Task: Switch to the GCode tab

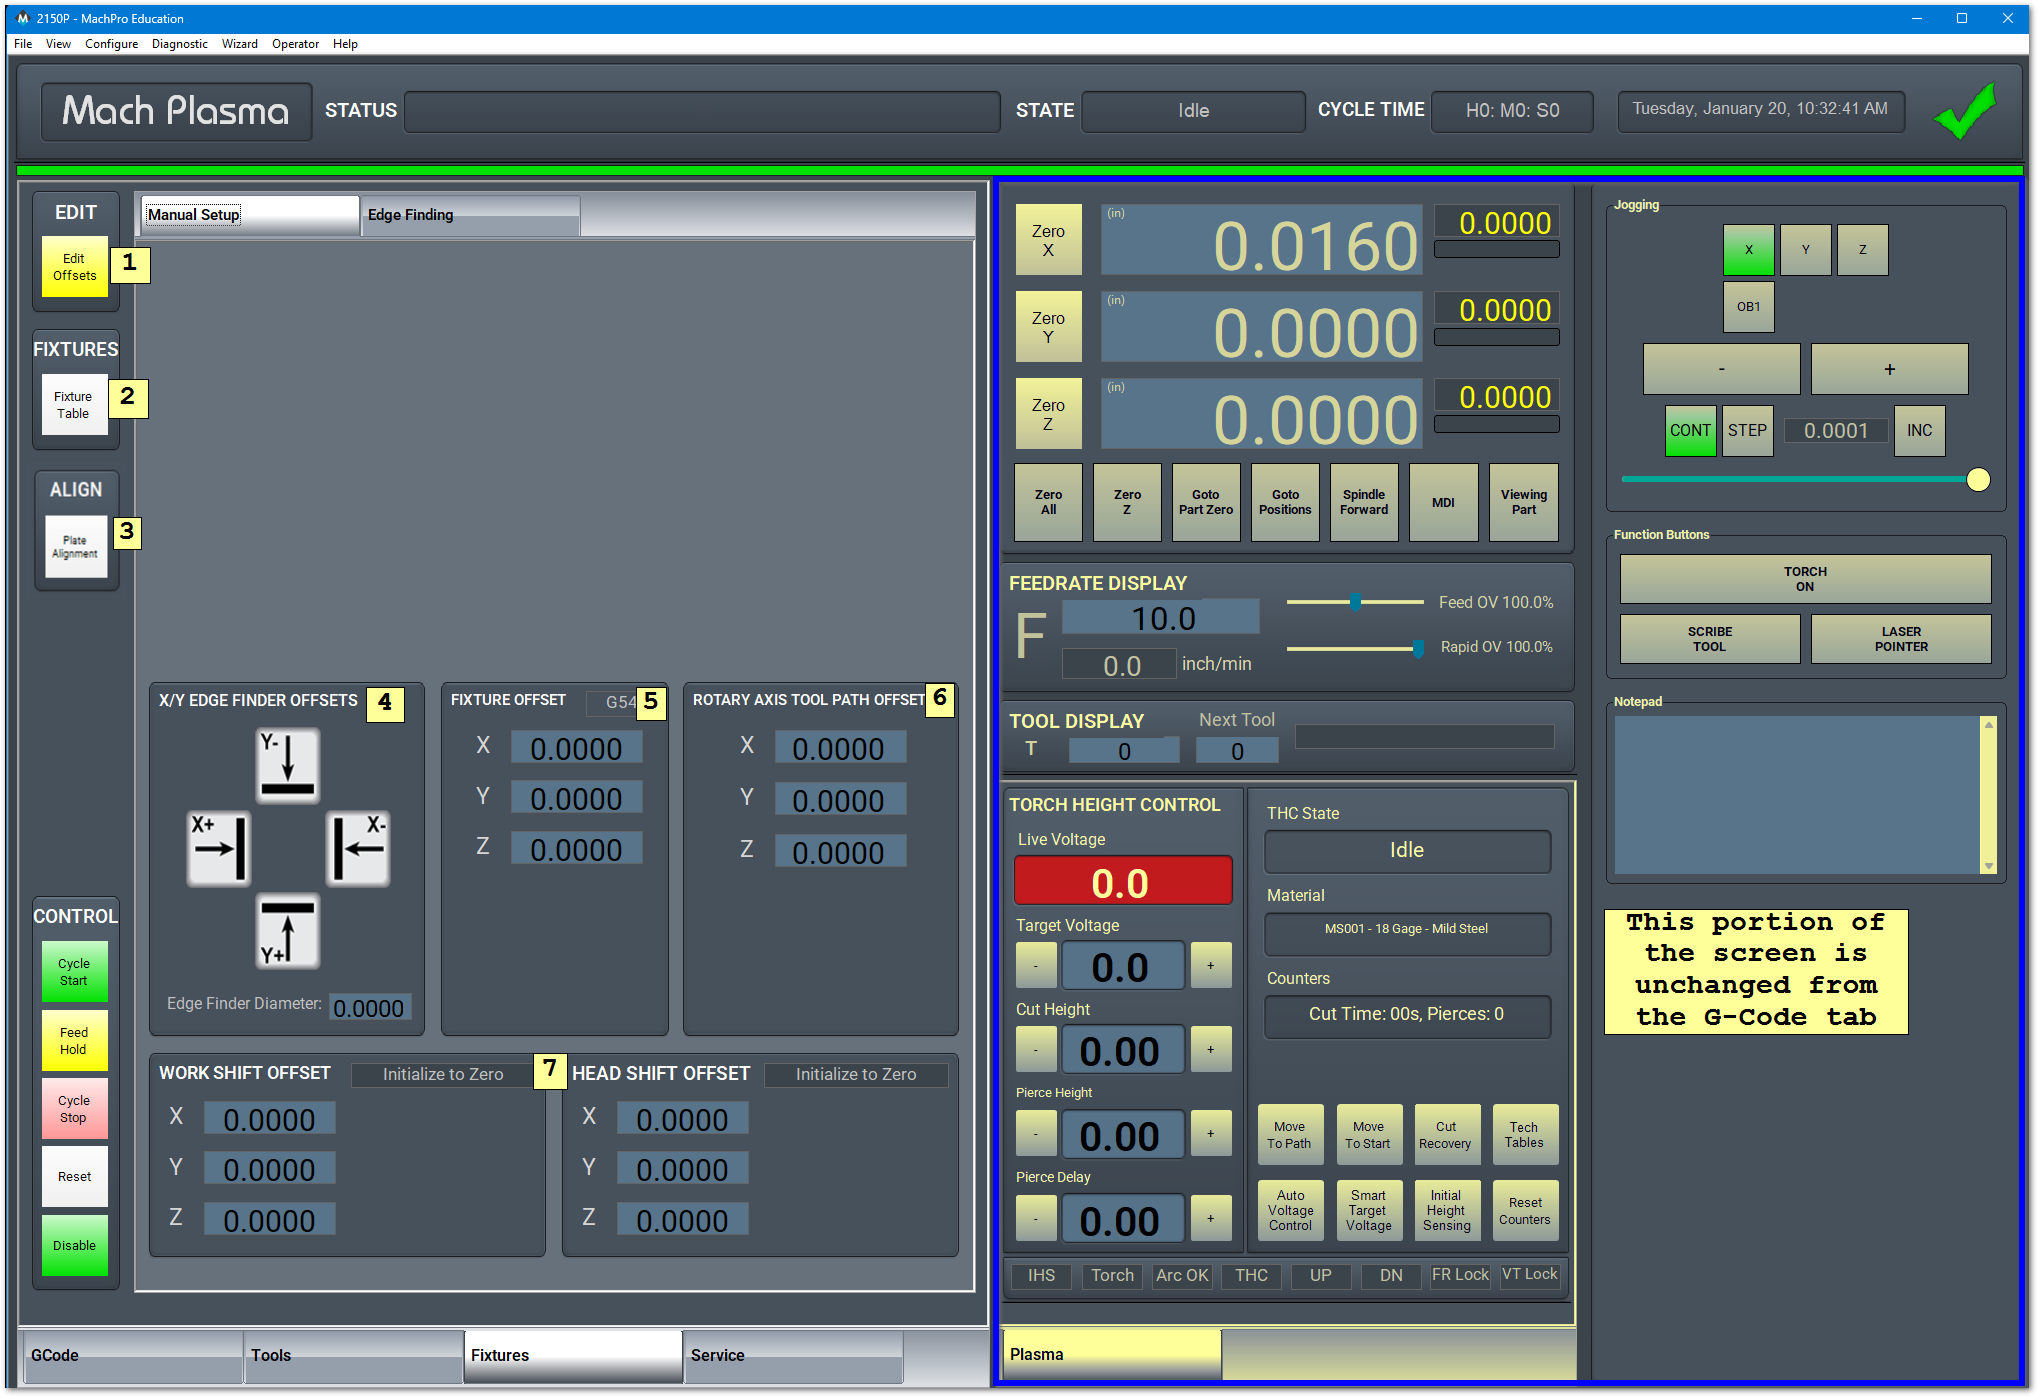Action: pyautogui.click(x=132, y=1356)
